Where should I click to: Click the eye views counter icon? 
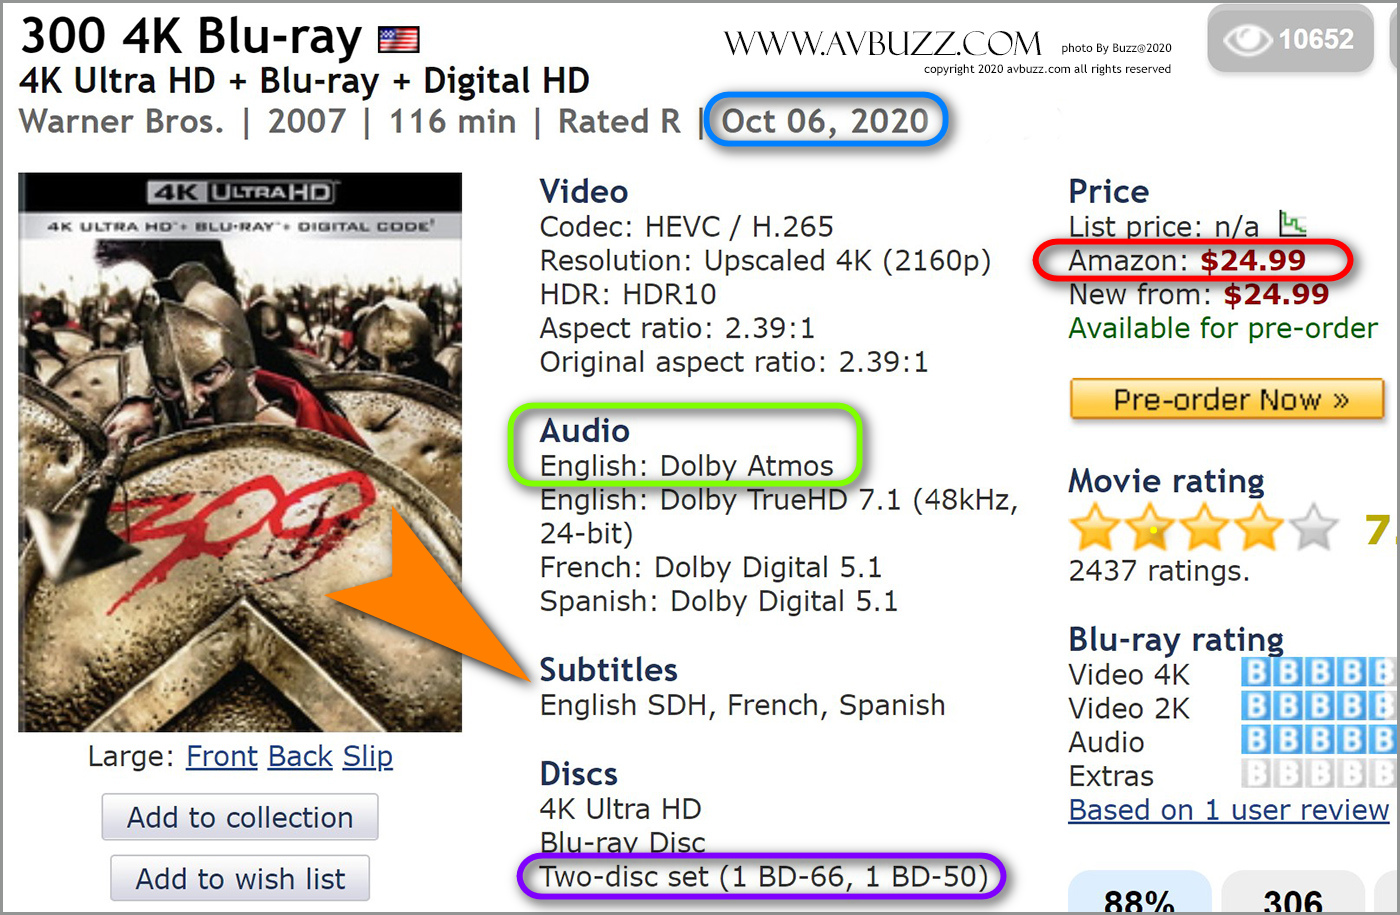[x=1247, y=40]
